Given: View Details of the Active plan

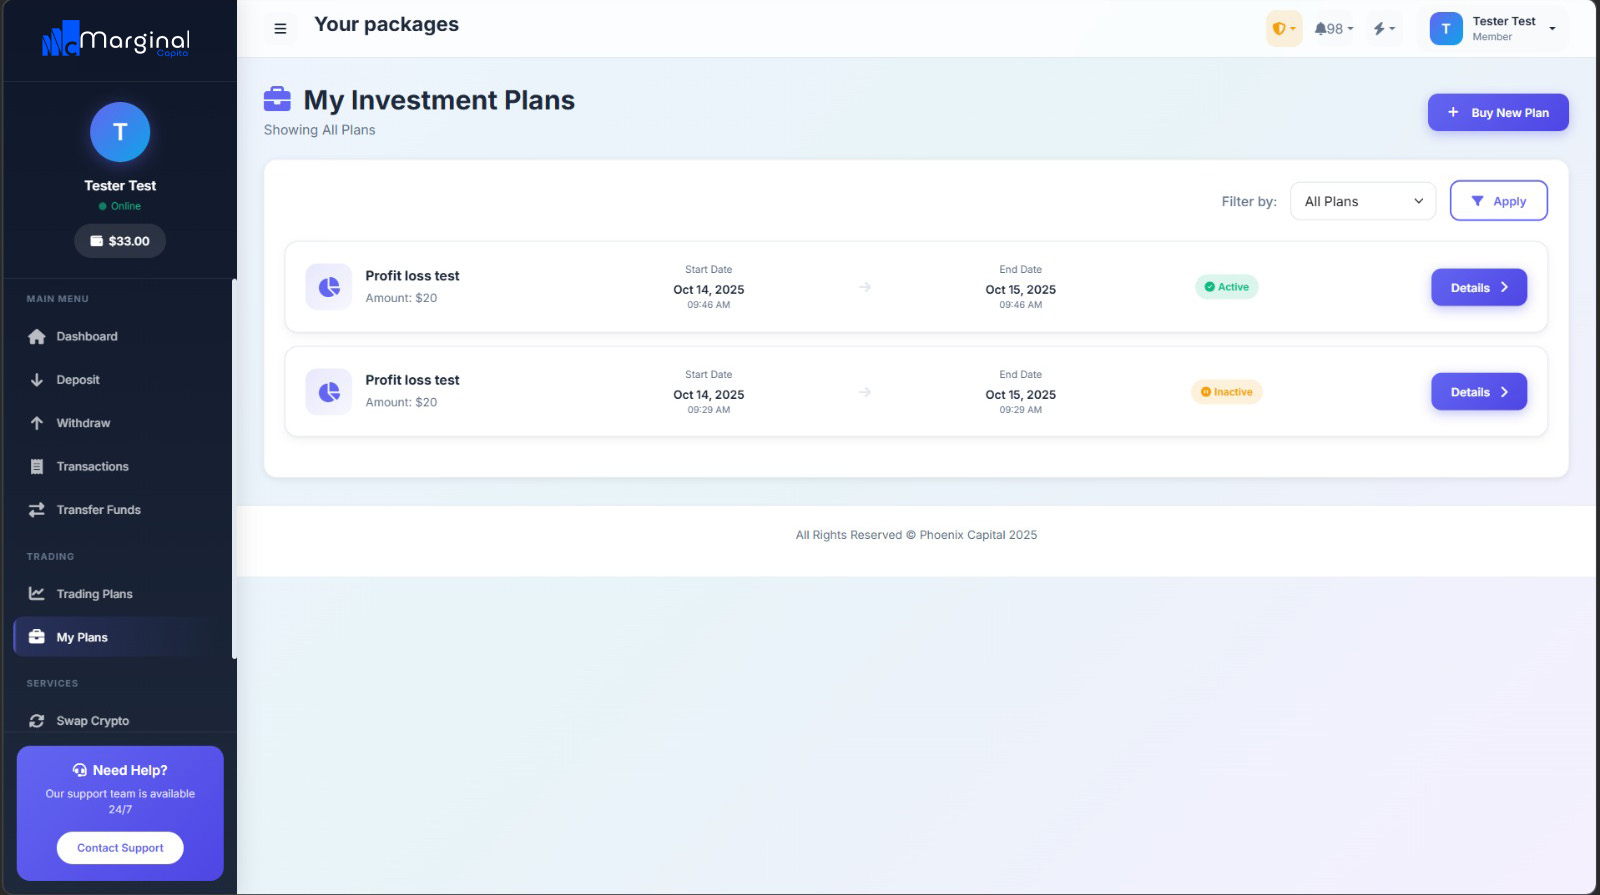Looking at the screenshot, I should click(x=1478, y=288).
